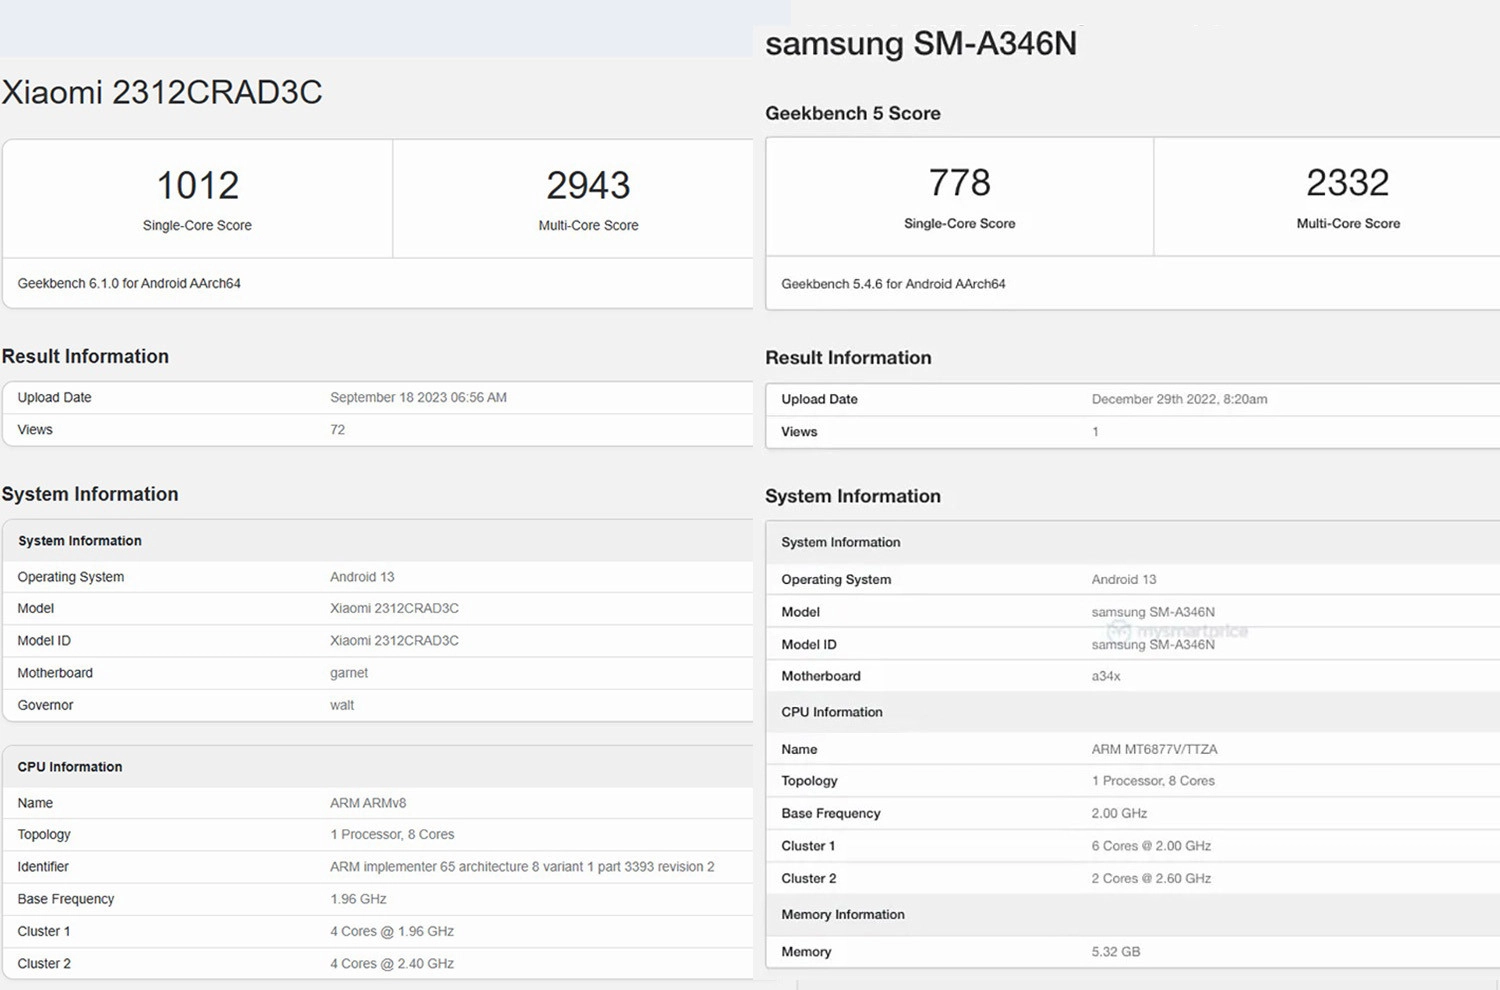Select the Xiaomi "Model ID" label

coord(44,641)
